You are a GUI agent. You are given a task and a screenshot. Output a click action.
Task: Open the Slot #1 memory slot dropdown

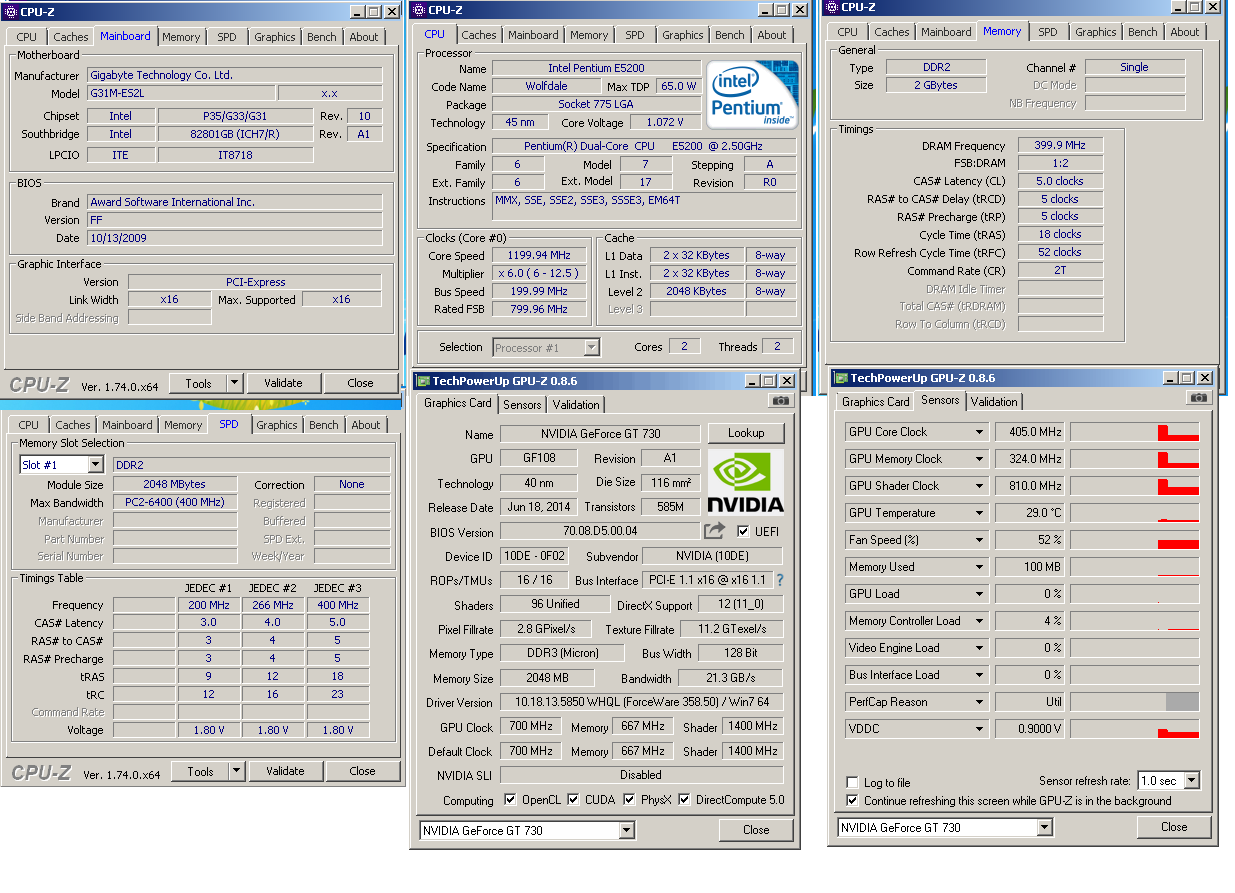(x=95, y=465)
